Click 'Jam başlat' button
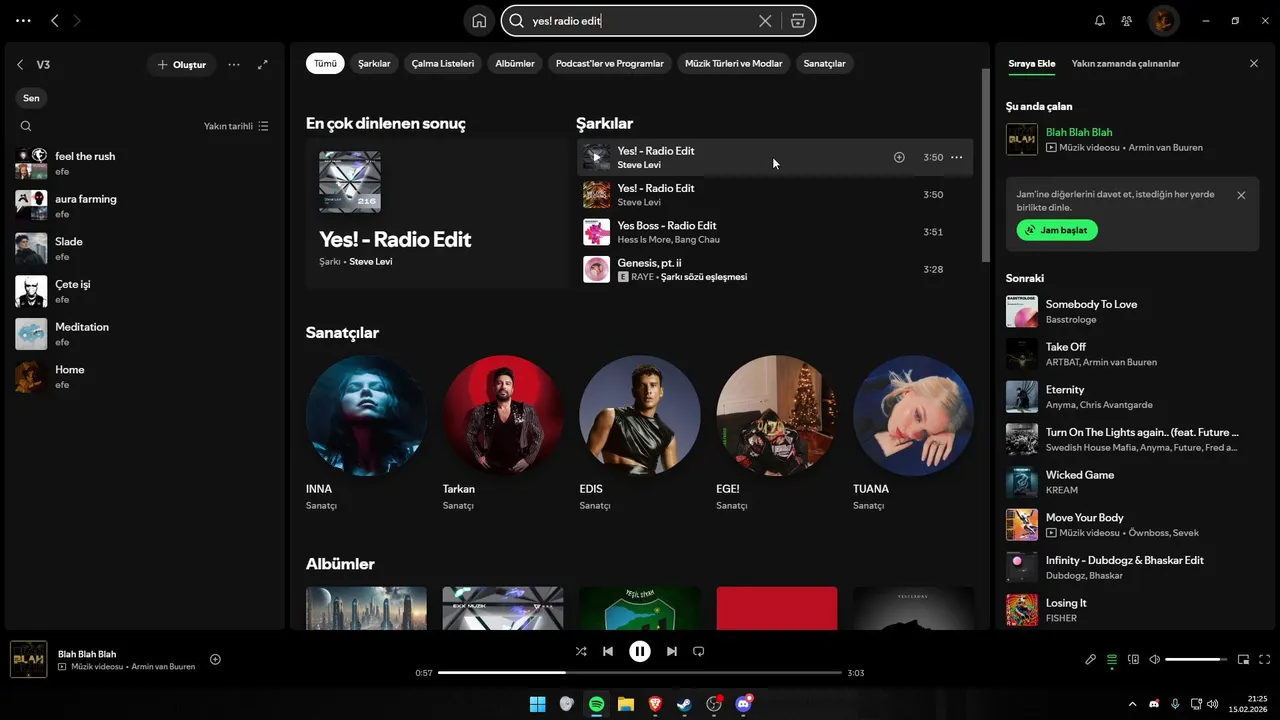 (x=1058, y=230)
